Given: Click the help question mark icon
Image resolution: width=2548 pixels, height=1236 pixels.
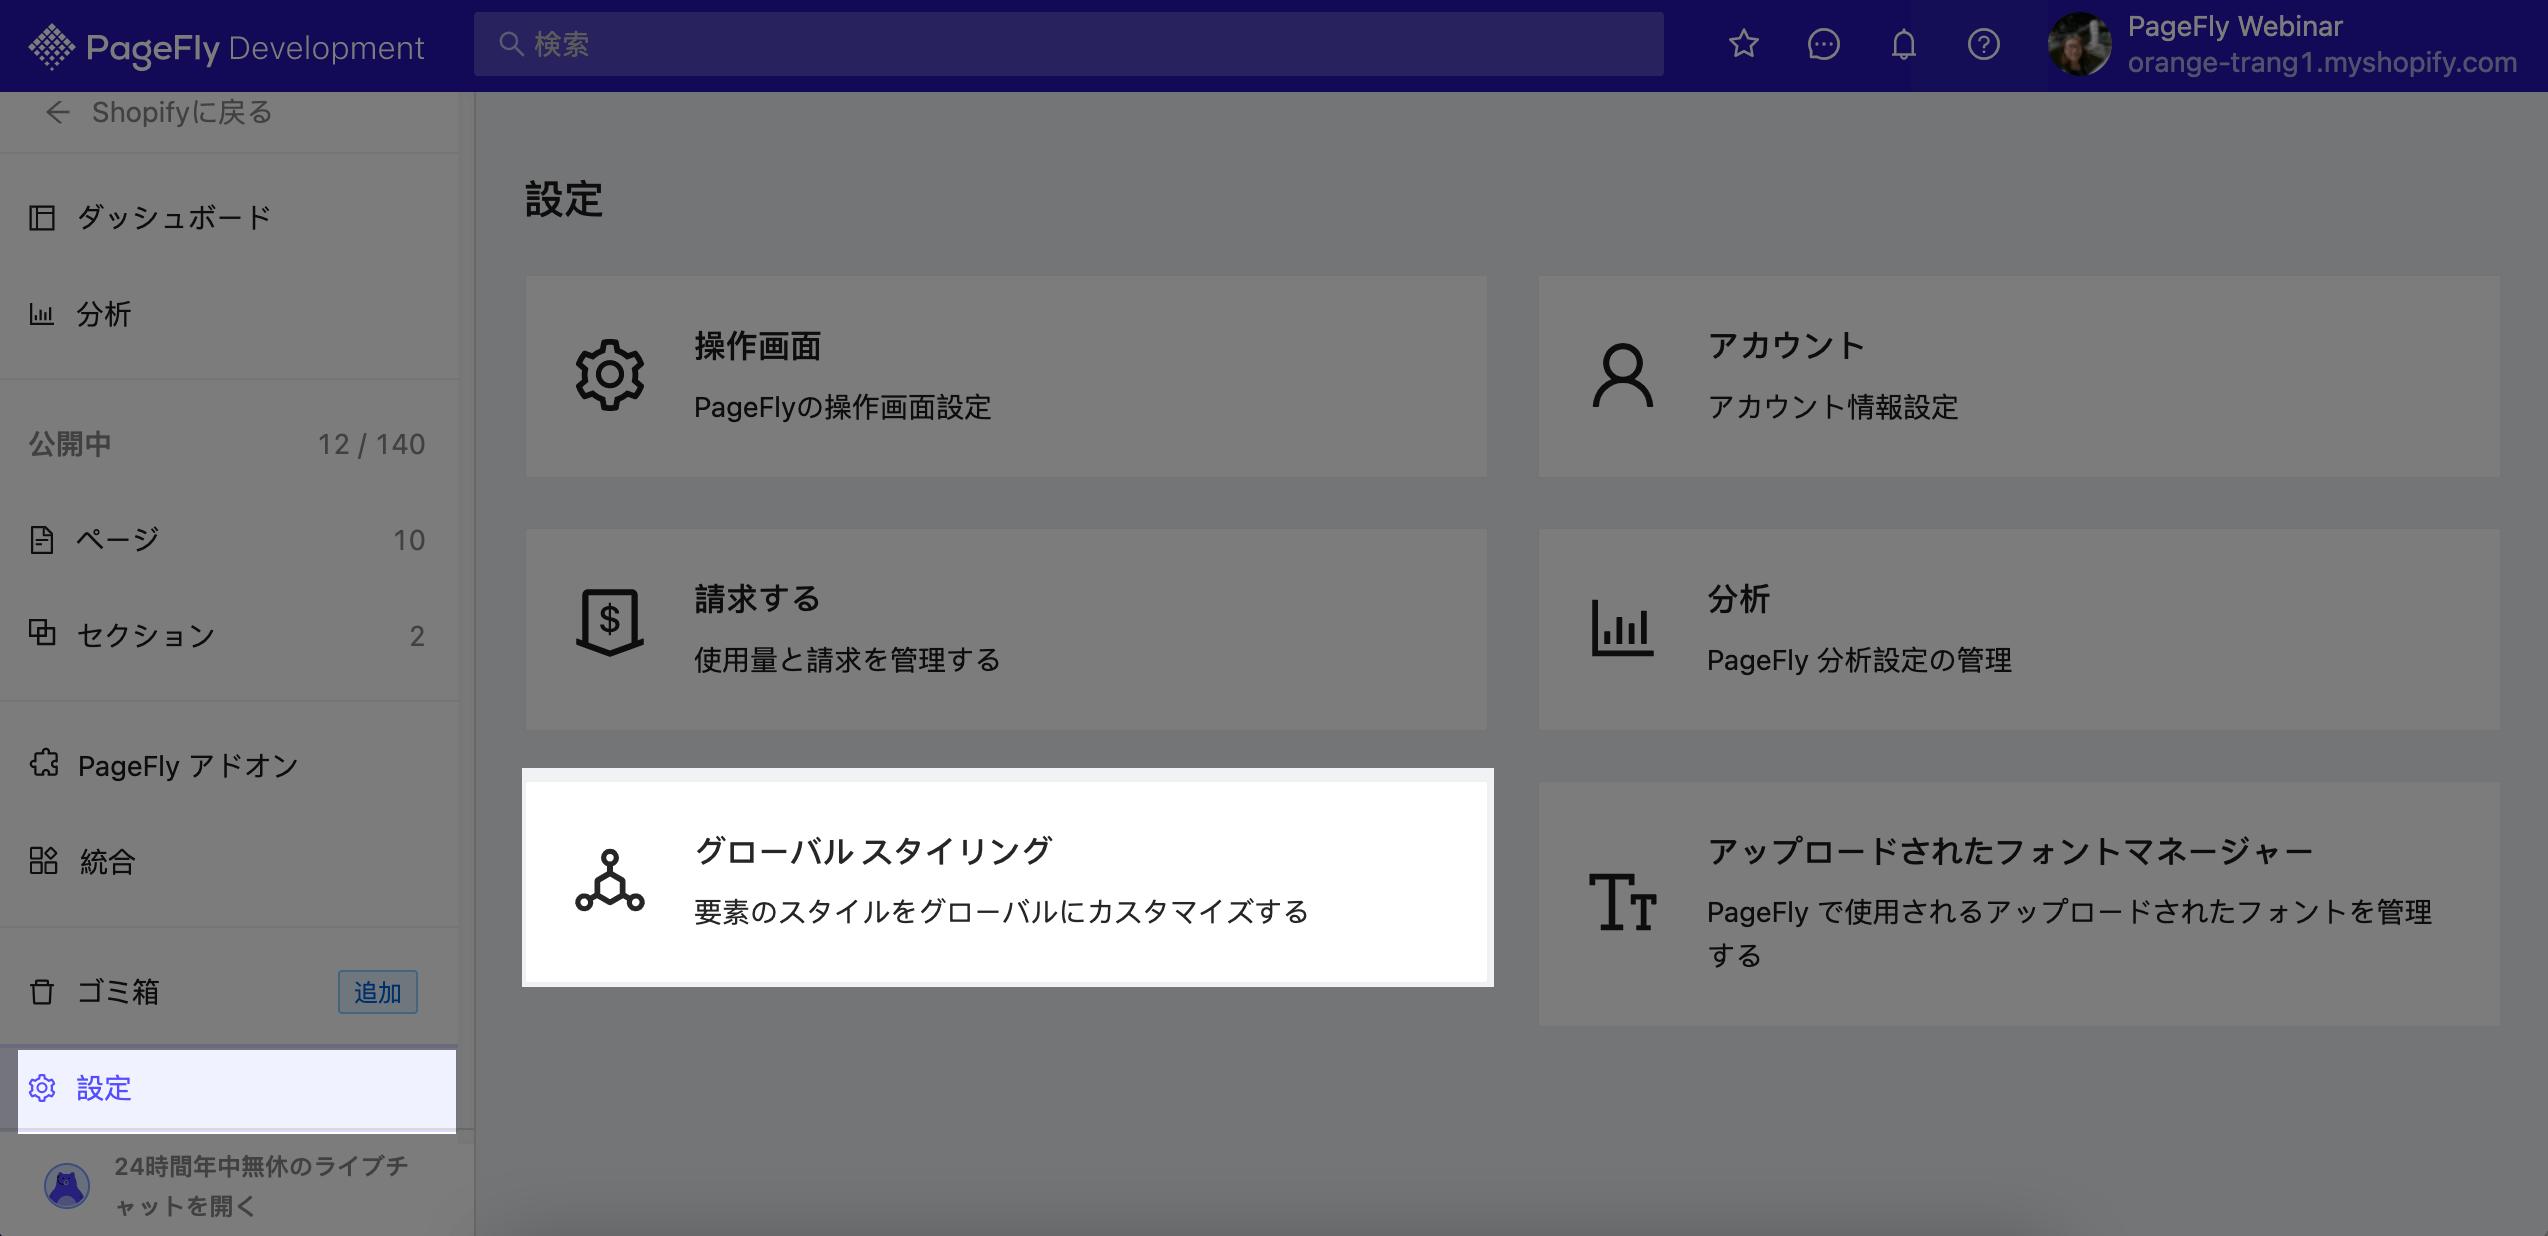Looking at the screenshot, I should [x=1983, y=44].
